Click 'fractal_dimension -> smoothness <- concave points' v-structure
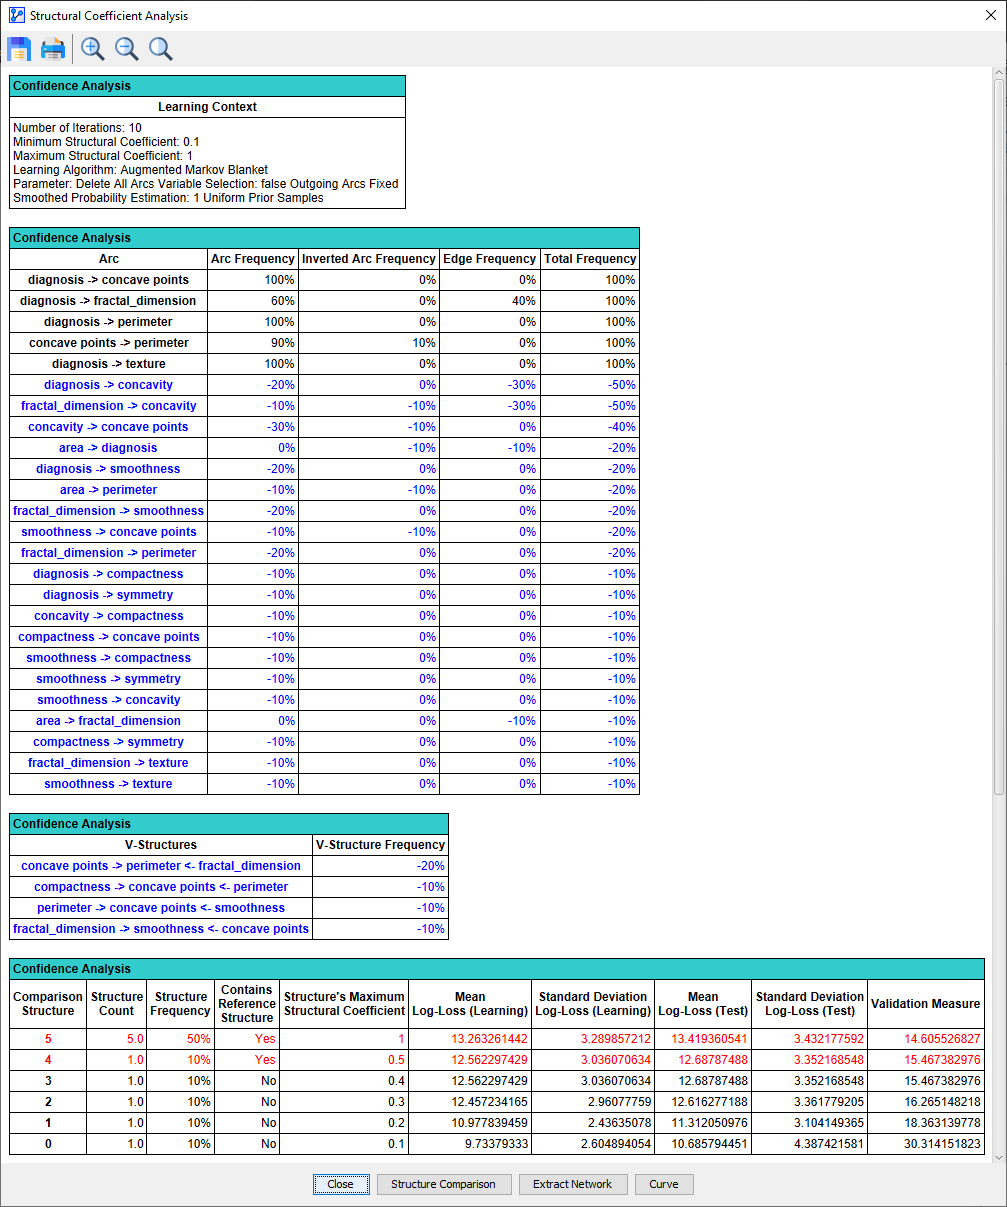1007x1207 pixels. coord(161,929)
